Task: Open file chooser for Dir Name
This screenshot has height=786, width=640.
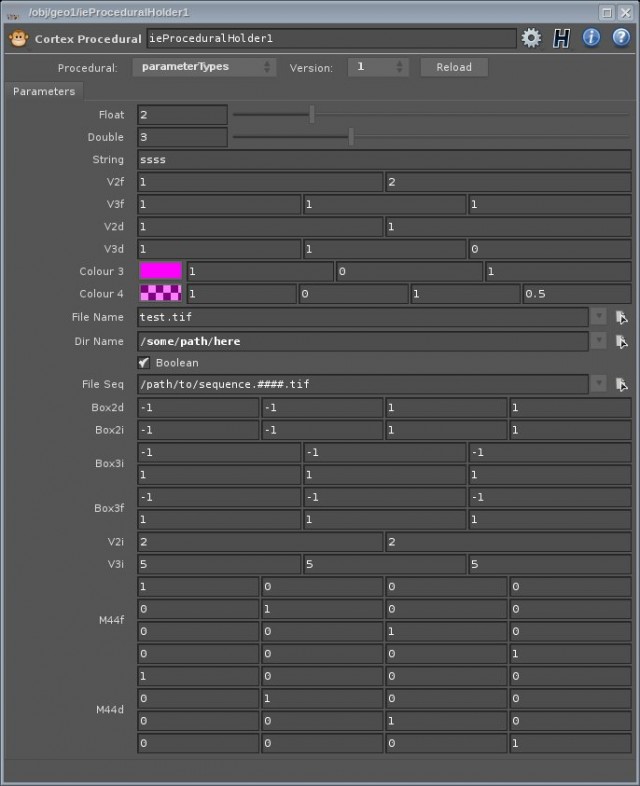Action: (x=621, y=341)
